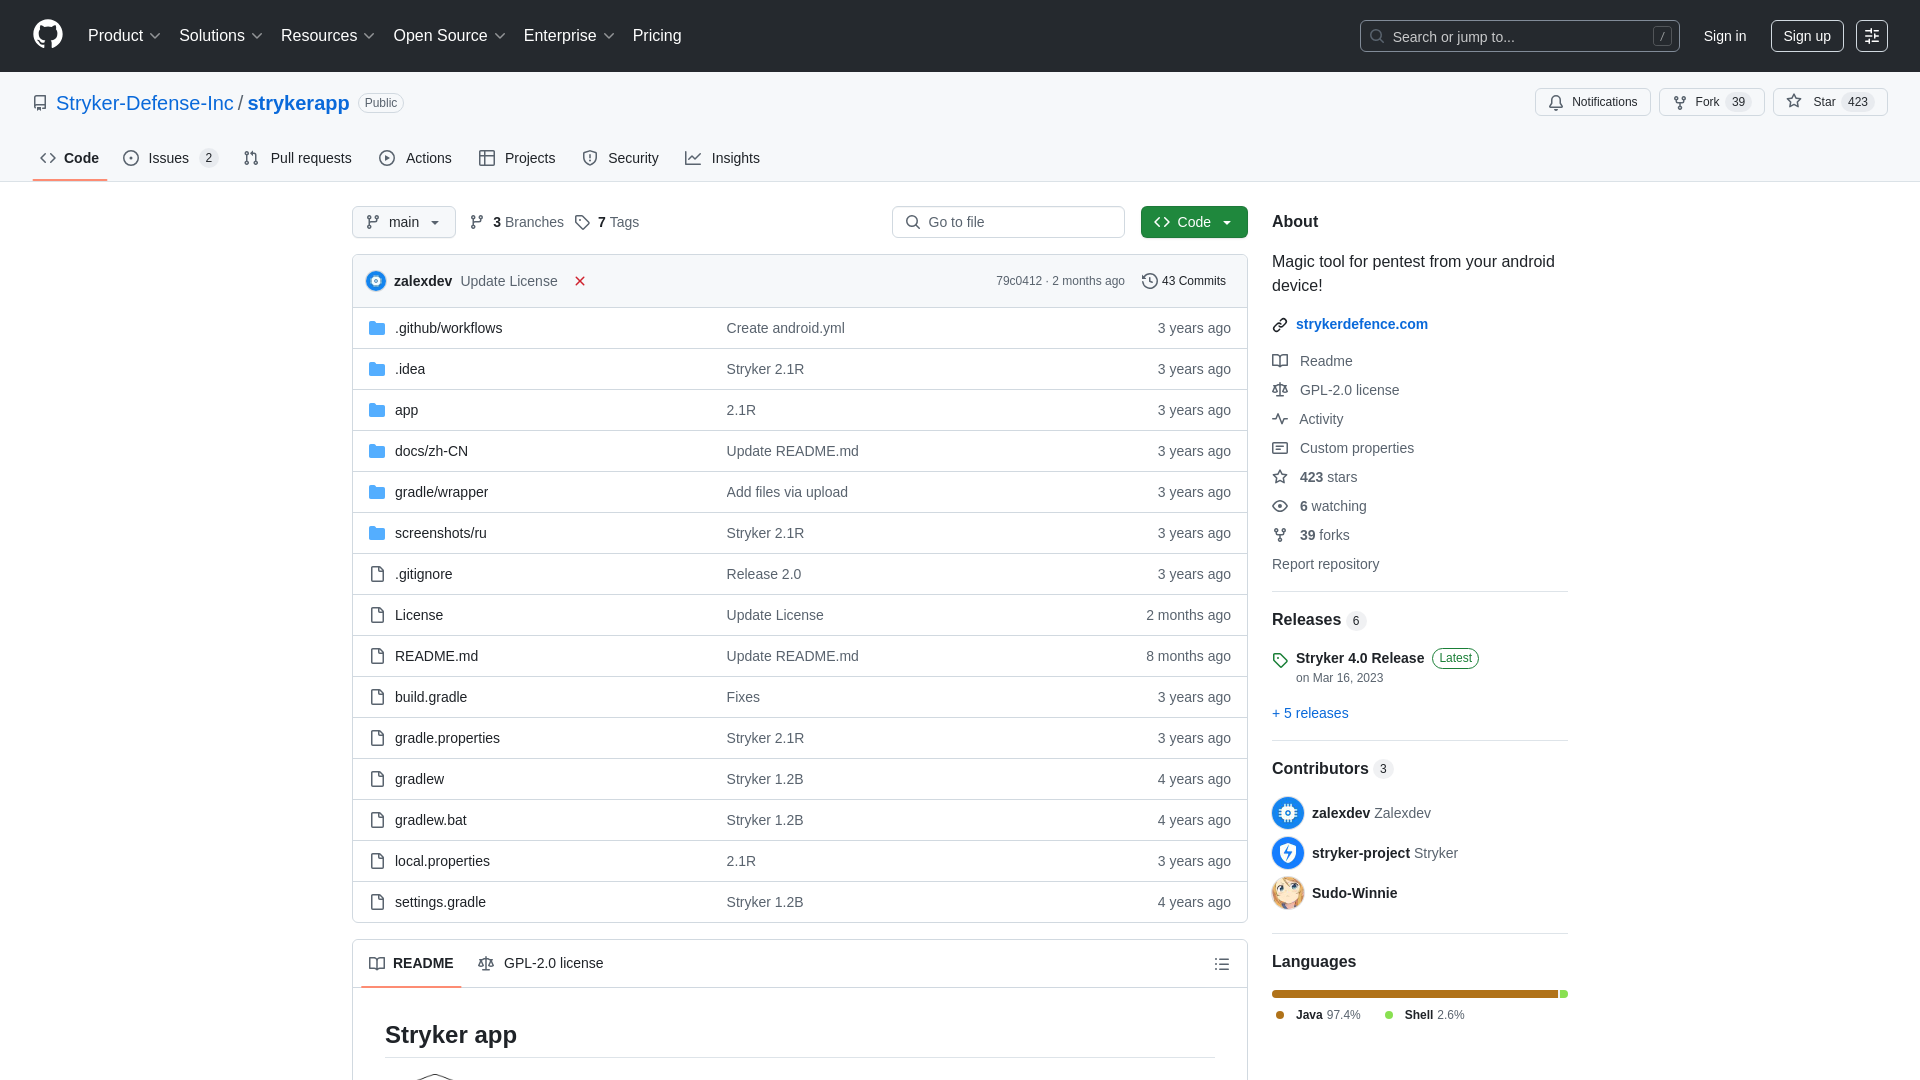
Task: Switch to the Actions tab
Action: click(415, 158)
